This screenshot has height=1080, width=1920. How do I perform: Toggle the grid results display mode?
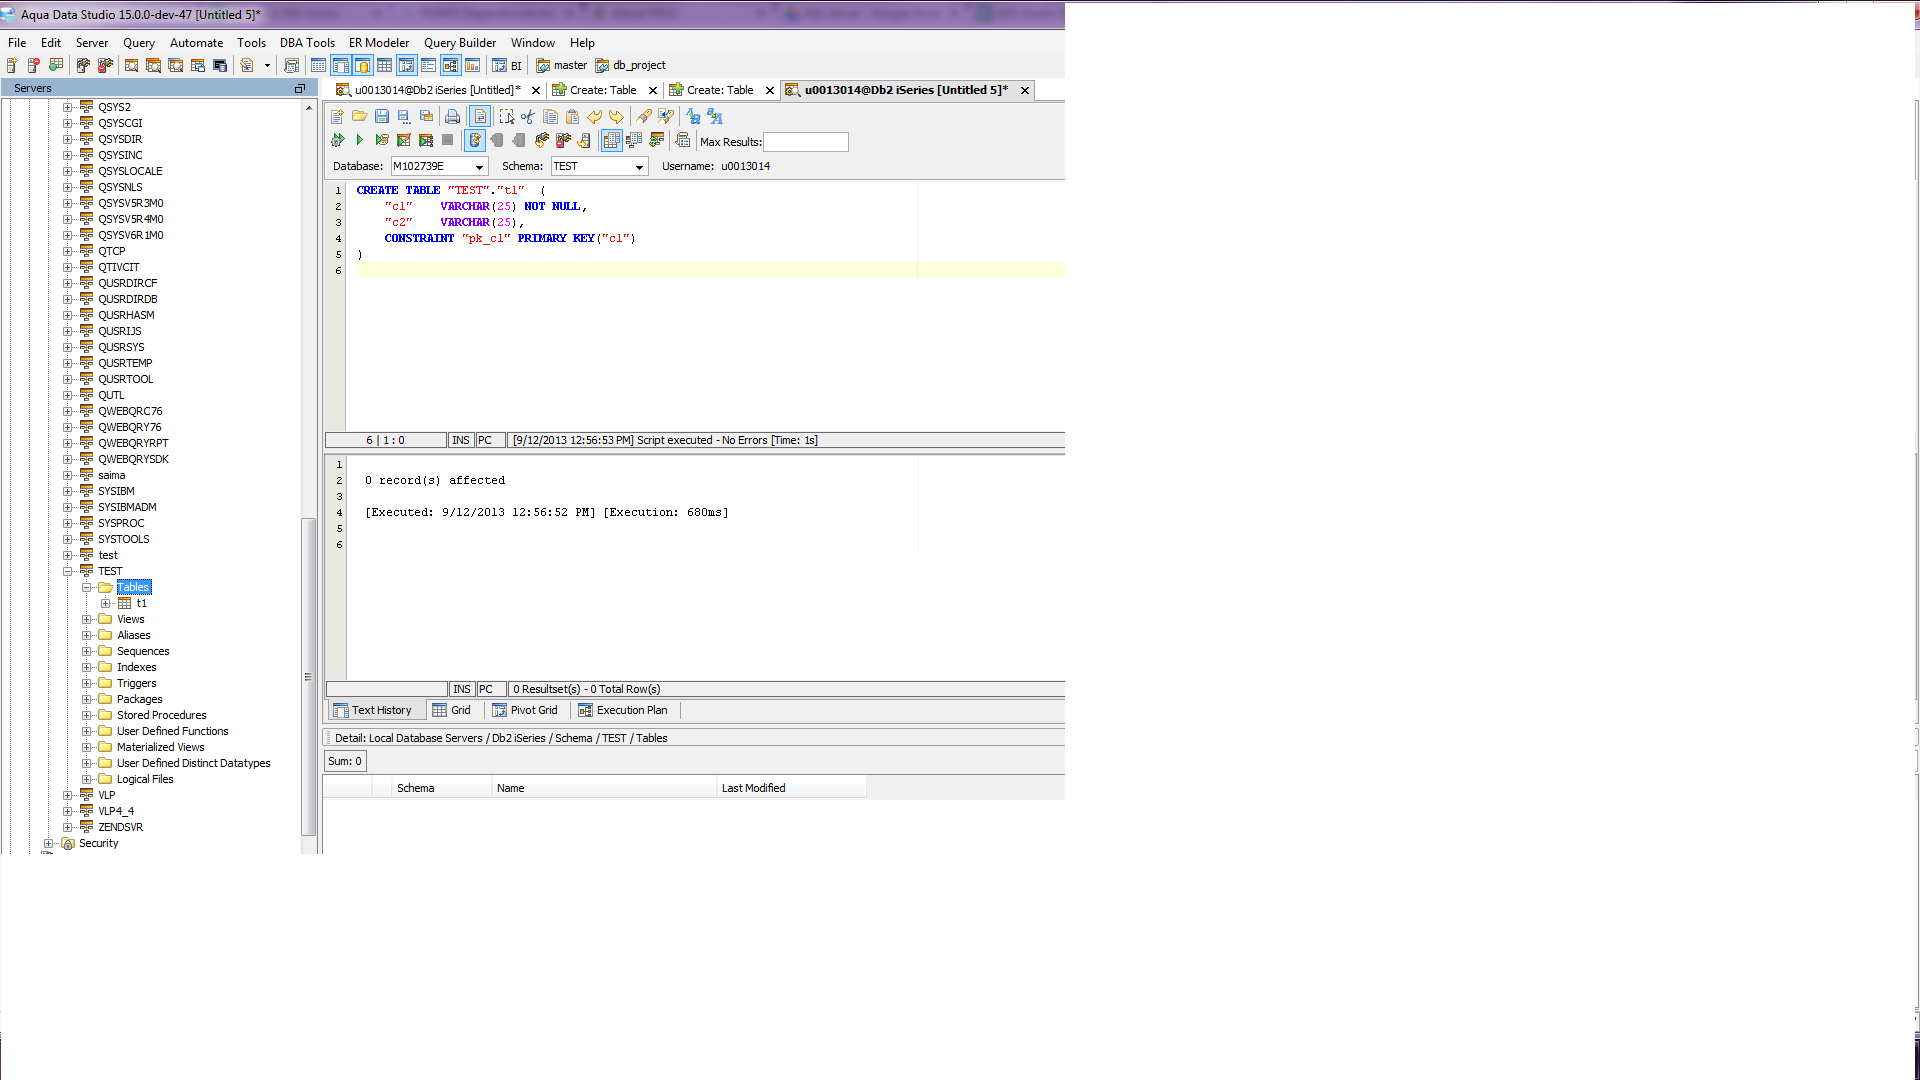click(x=612, y=140)
